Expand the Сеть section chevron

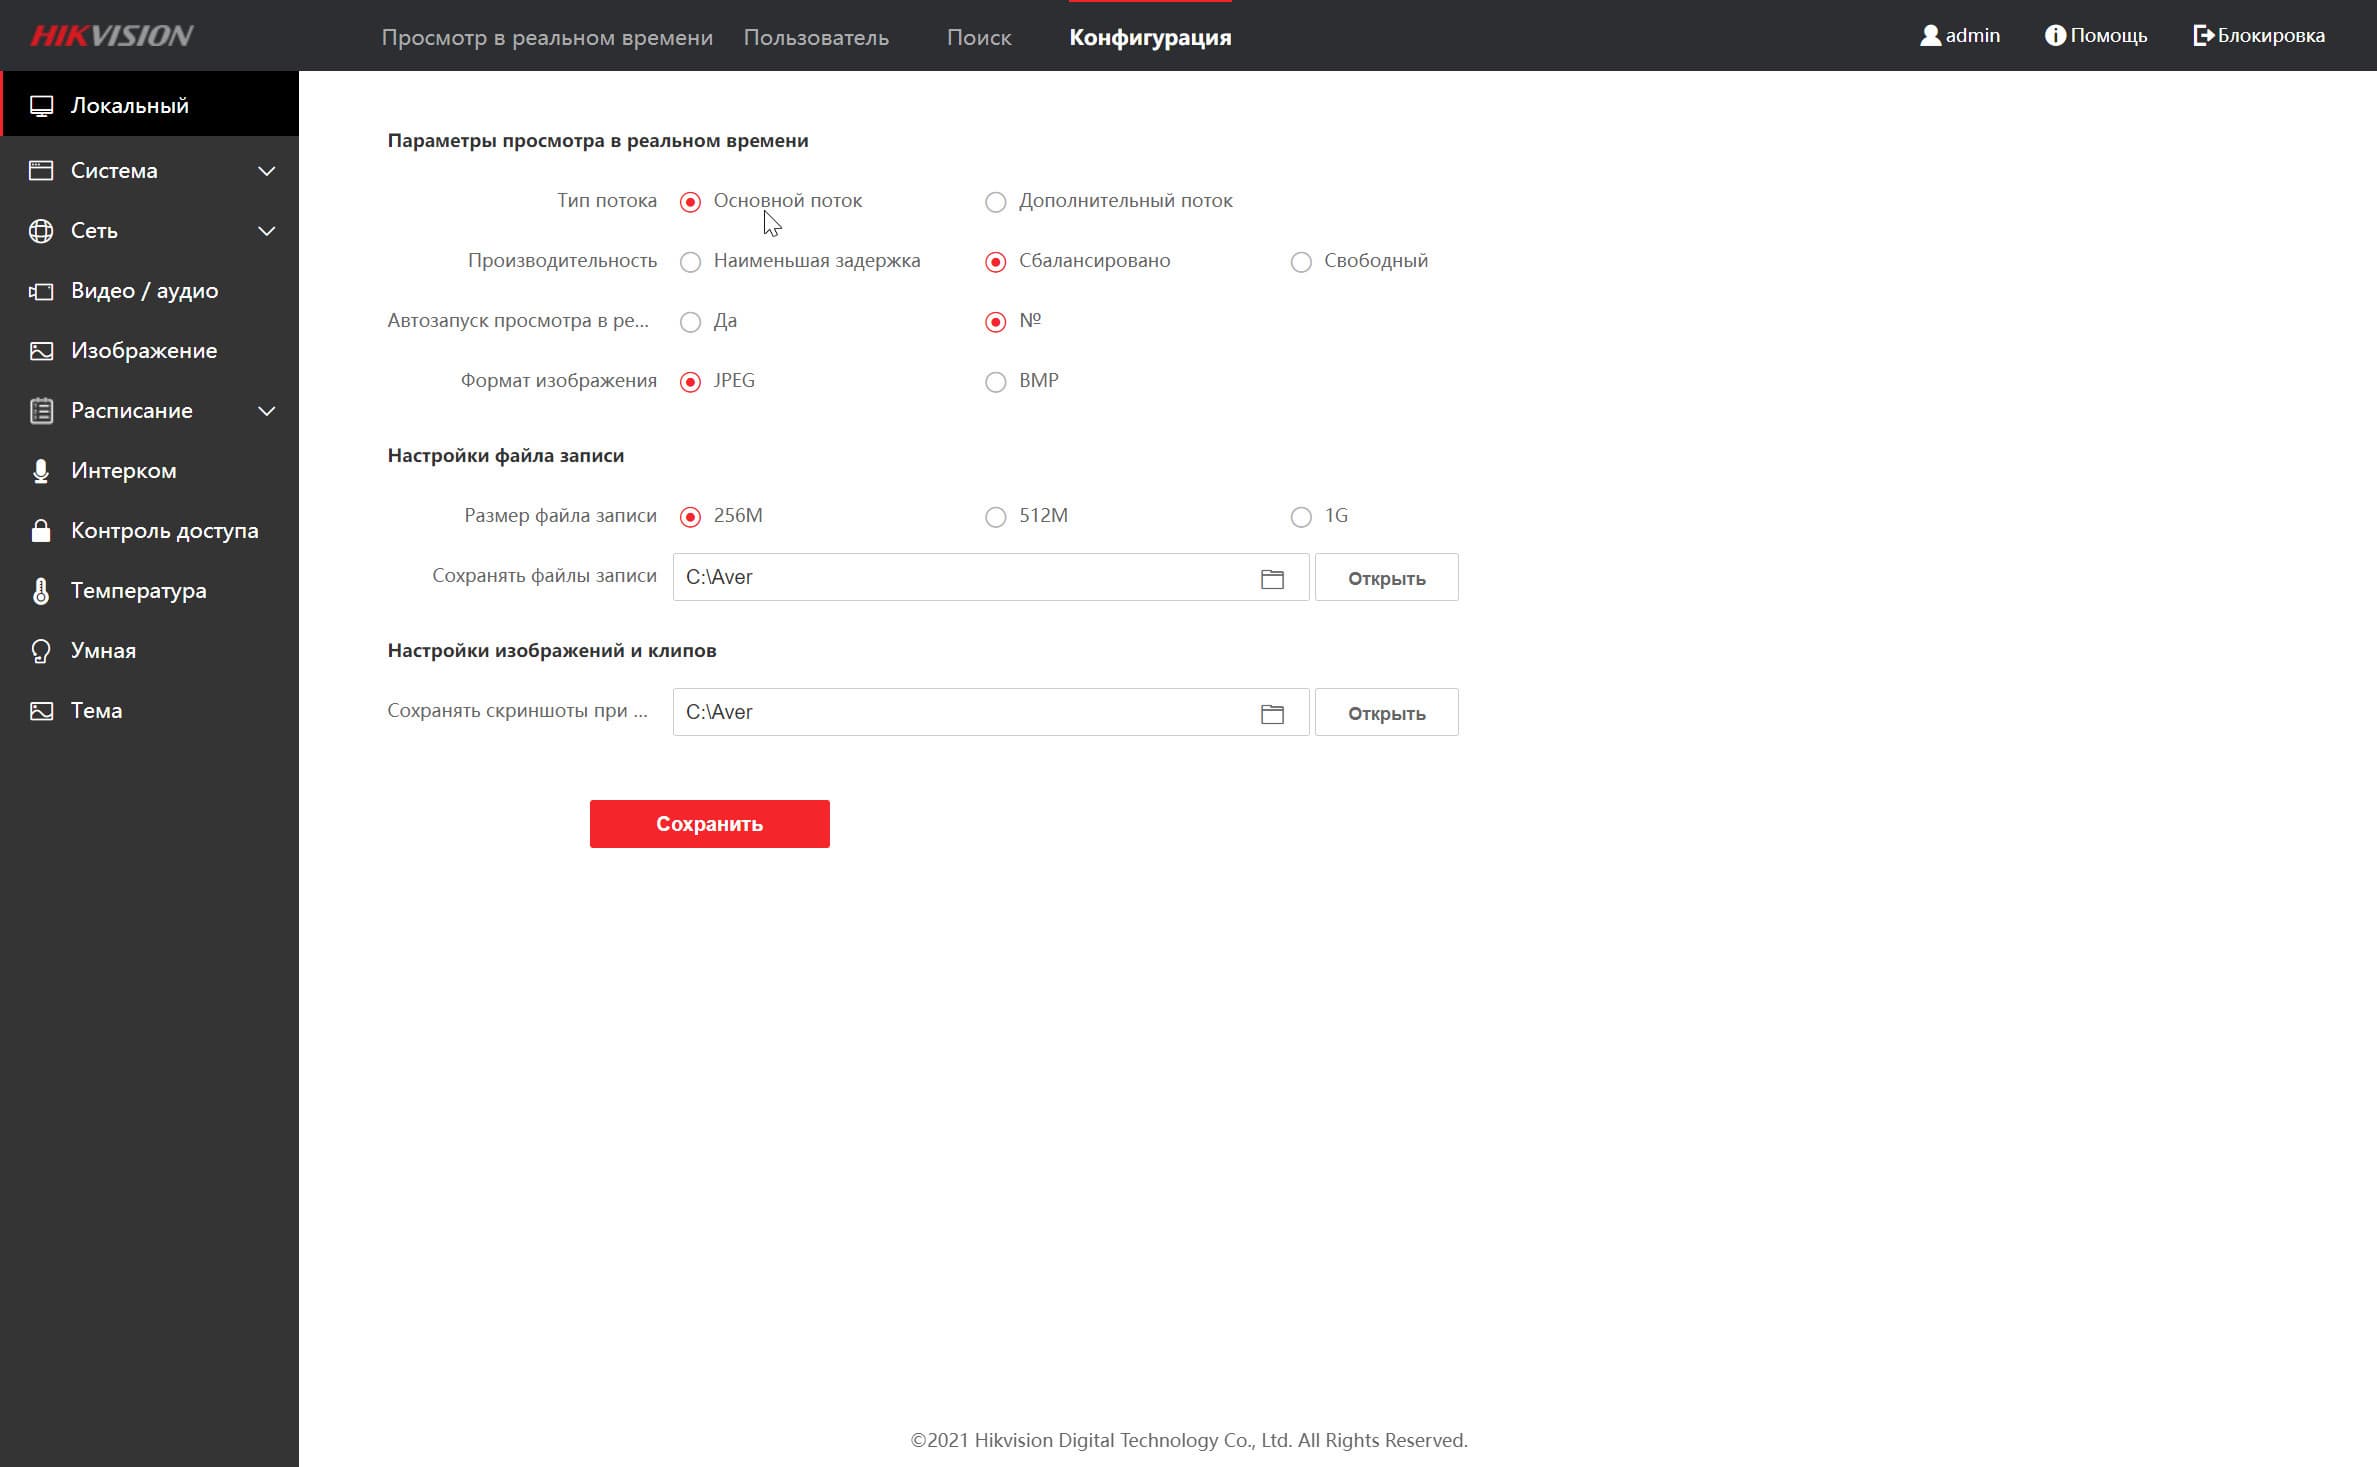267,231
